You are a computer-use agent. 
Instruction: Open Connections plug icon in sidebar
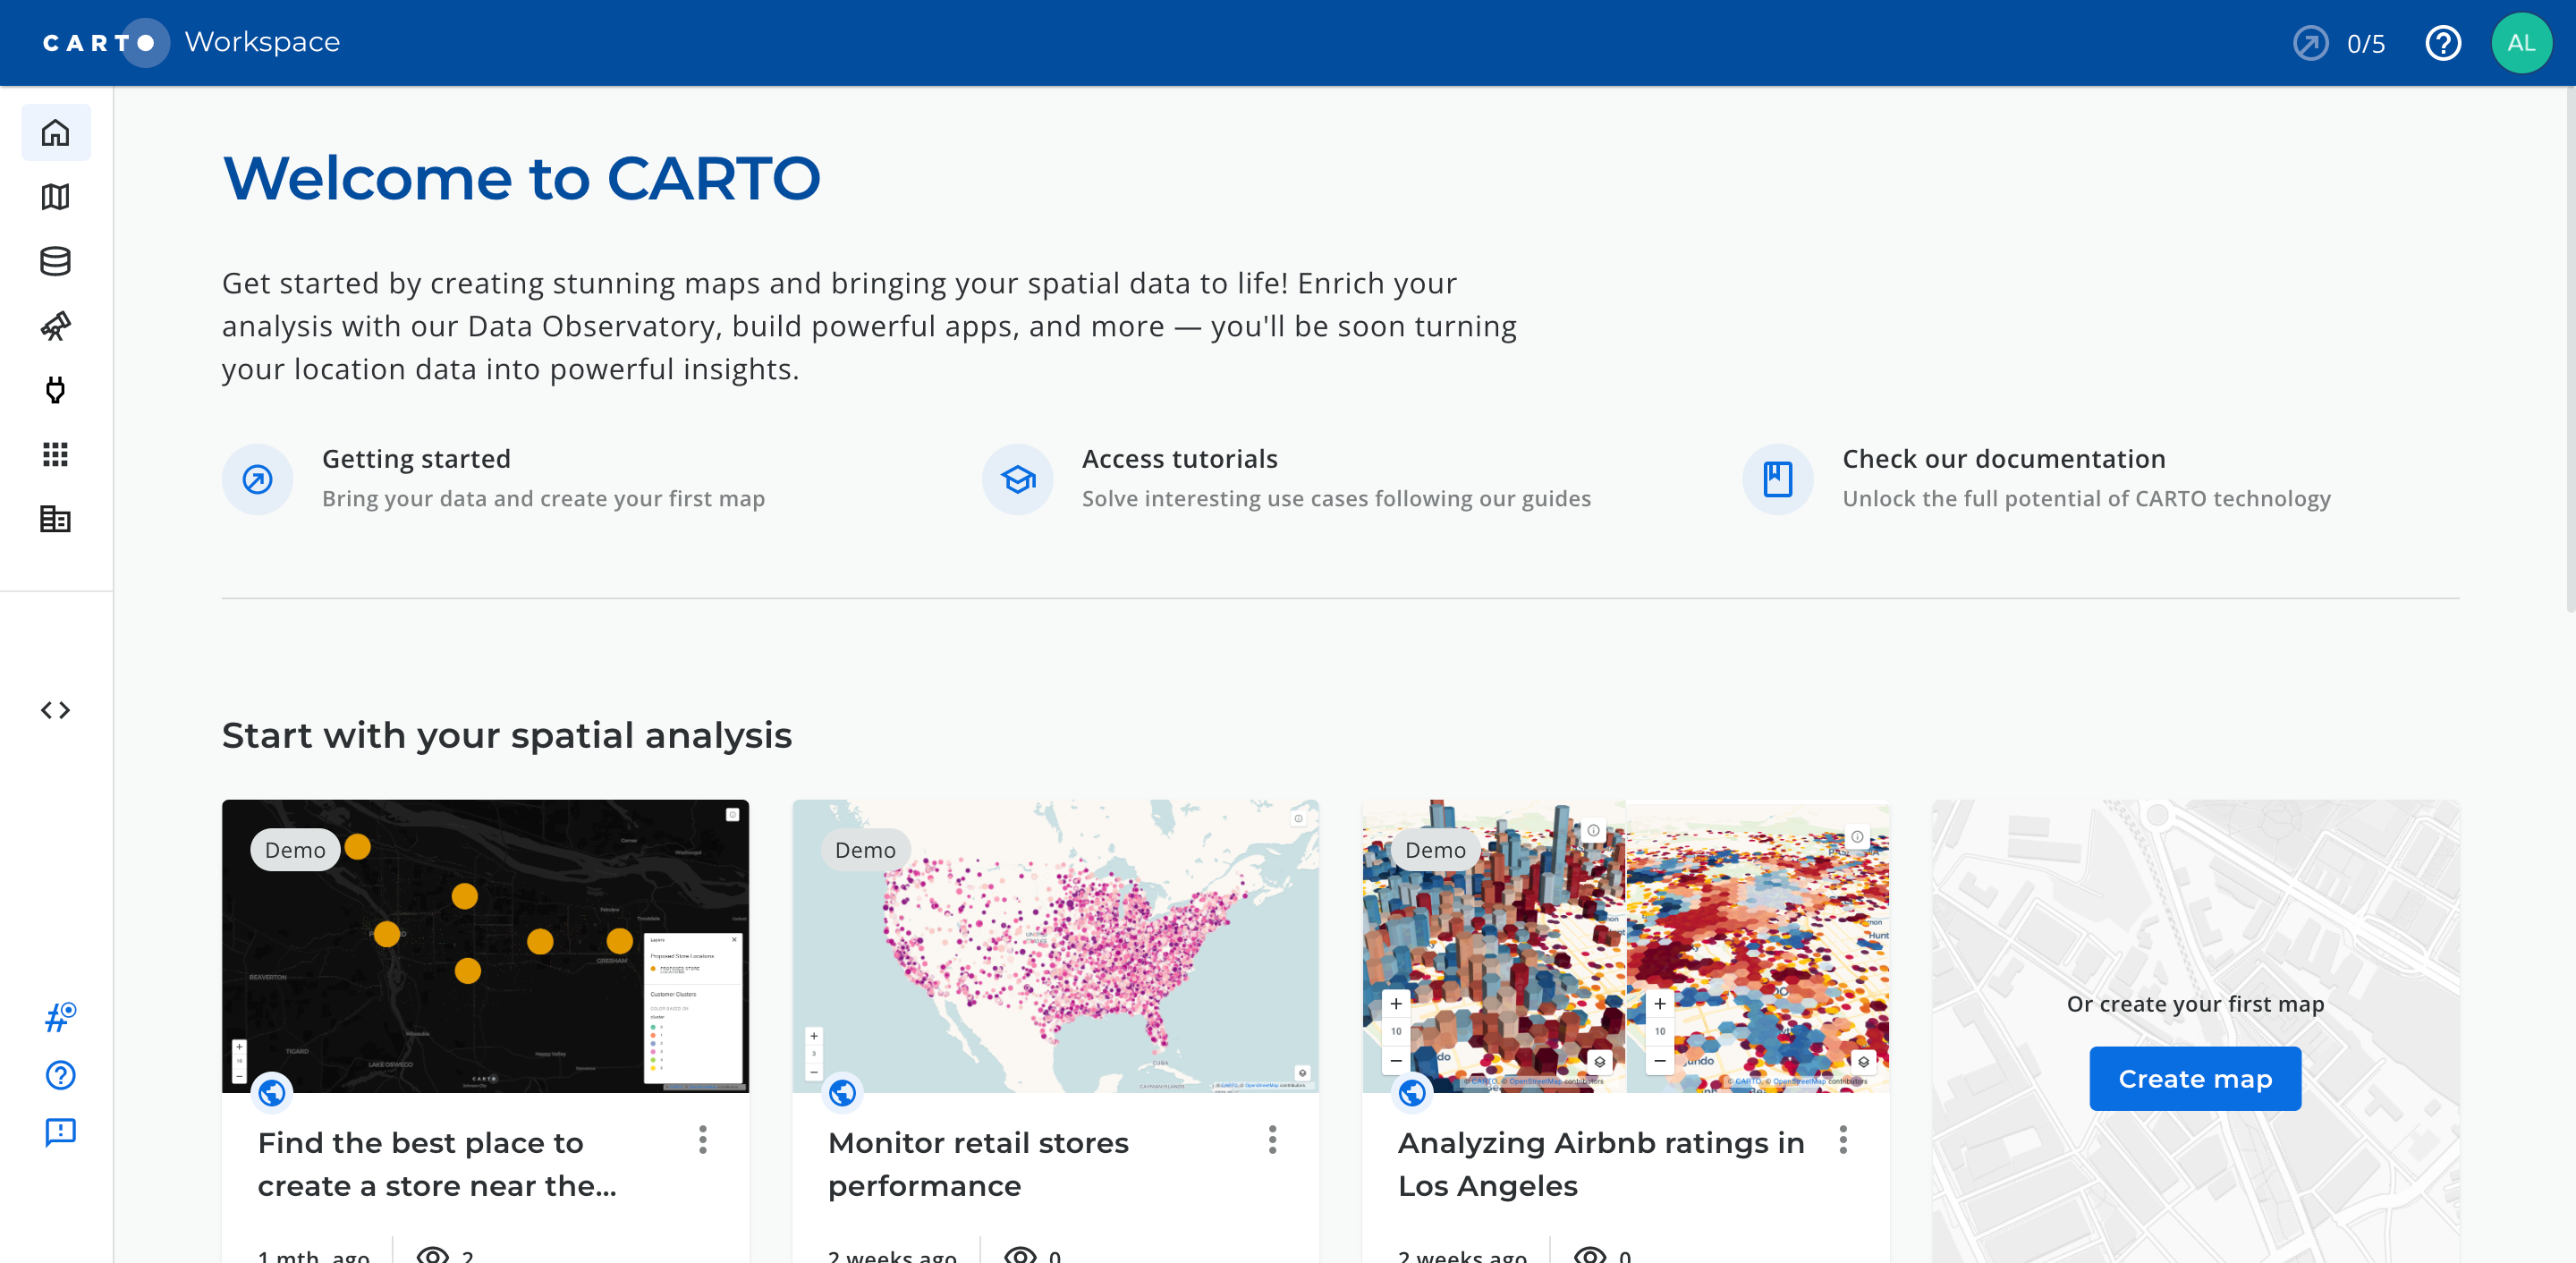click(x=56, y=390)
